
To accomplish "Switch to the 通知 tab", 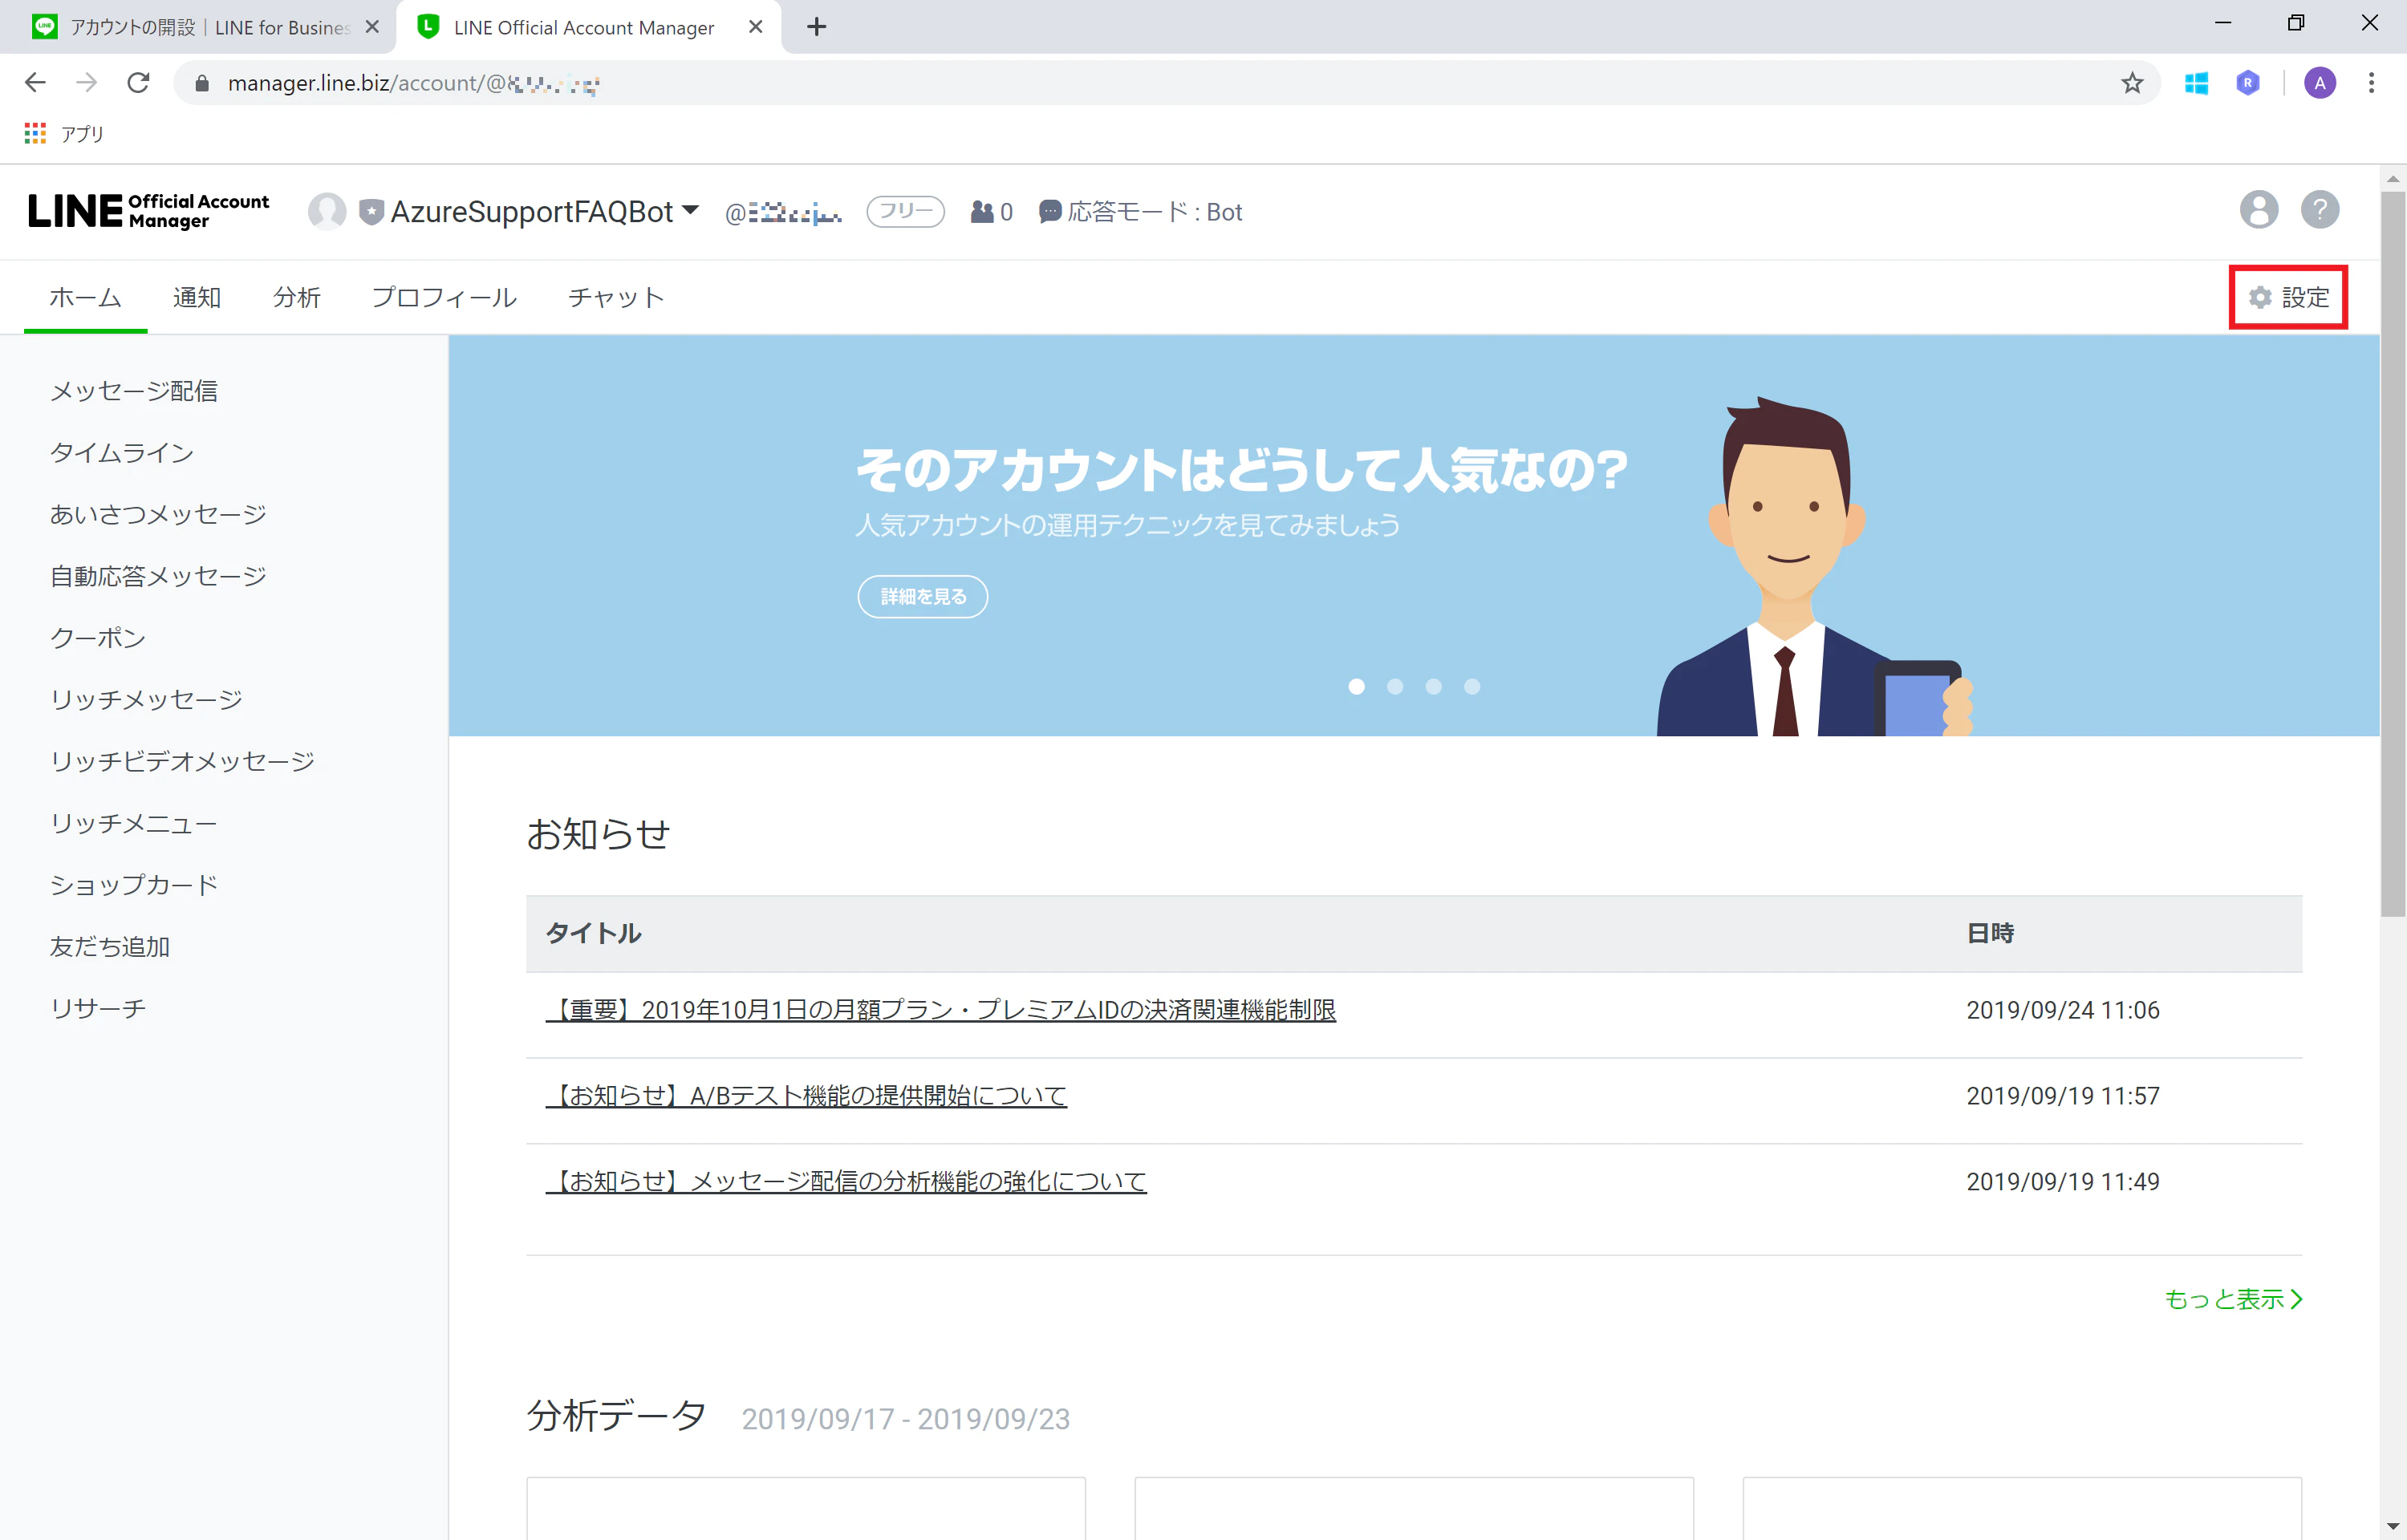I will [x=197, y=297].
